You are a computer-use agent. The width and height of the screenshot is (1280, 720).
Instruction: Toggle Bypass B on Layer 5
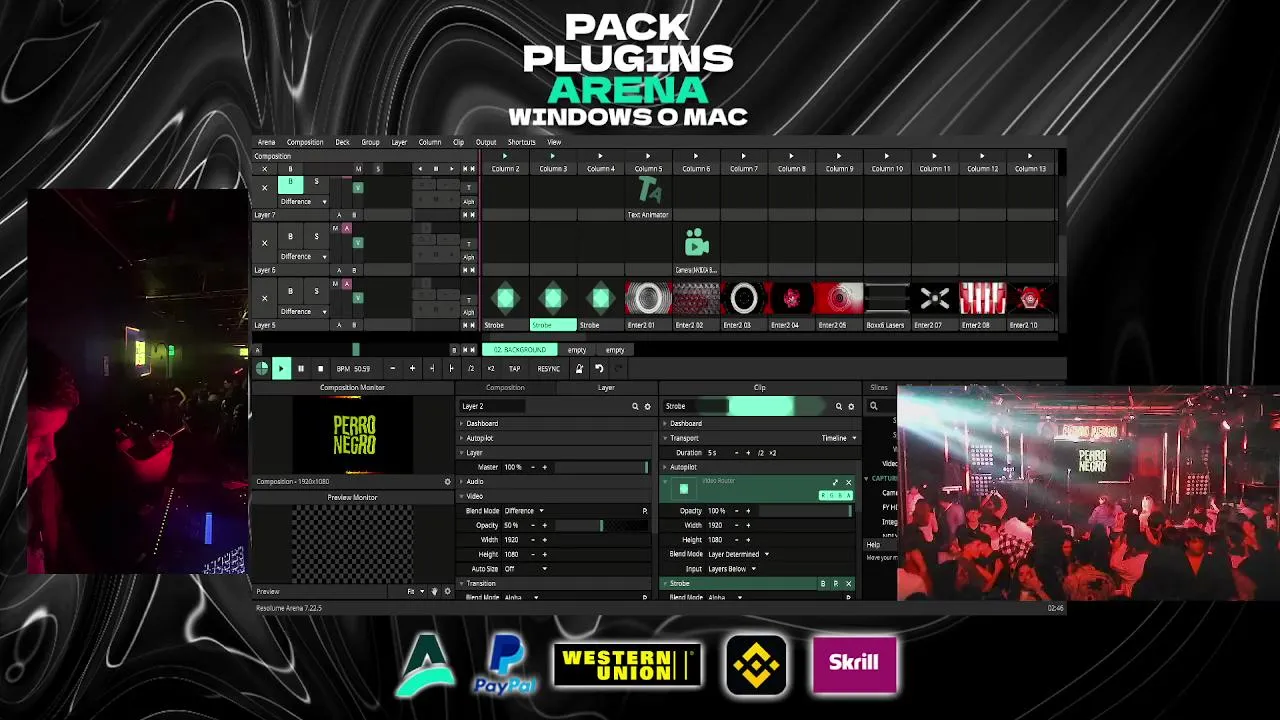pos(290,292)
